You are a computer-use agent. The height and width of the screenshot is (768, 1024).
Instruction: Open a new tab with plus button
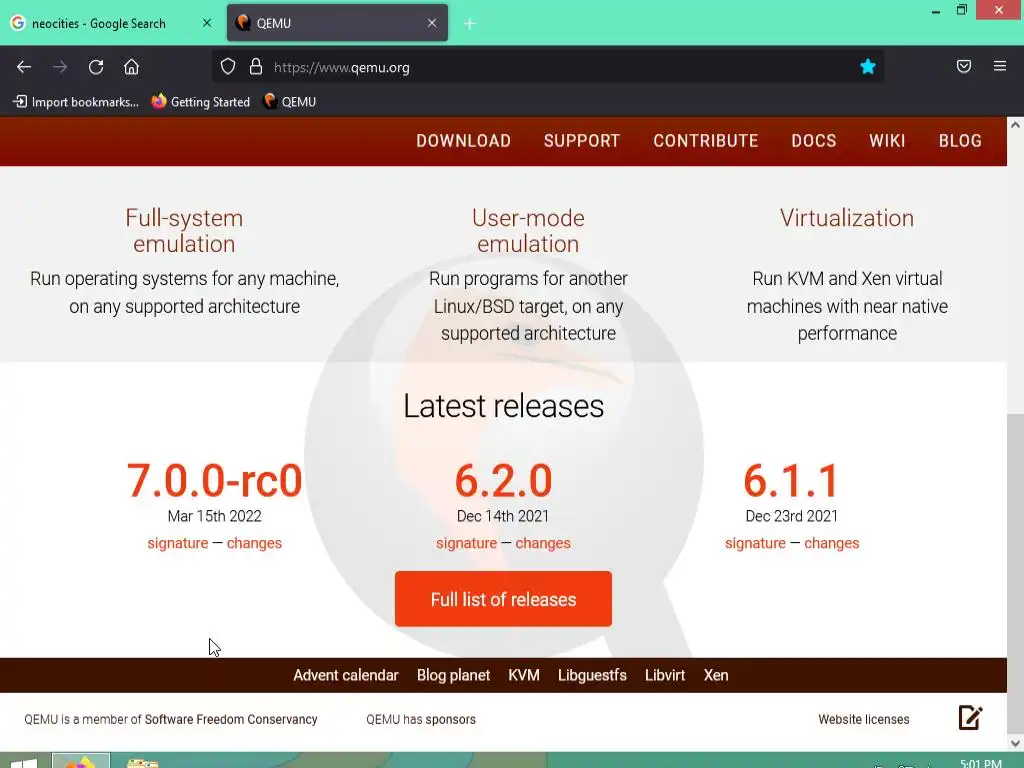(470, 24)
